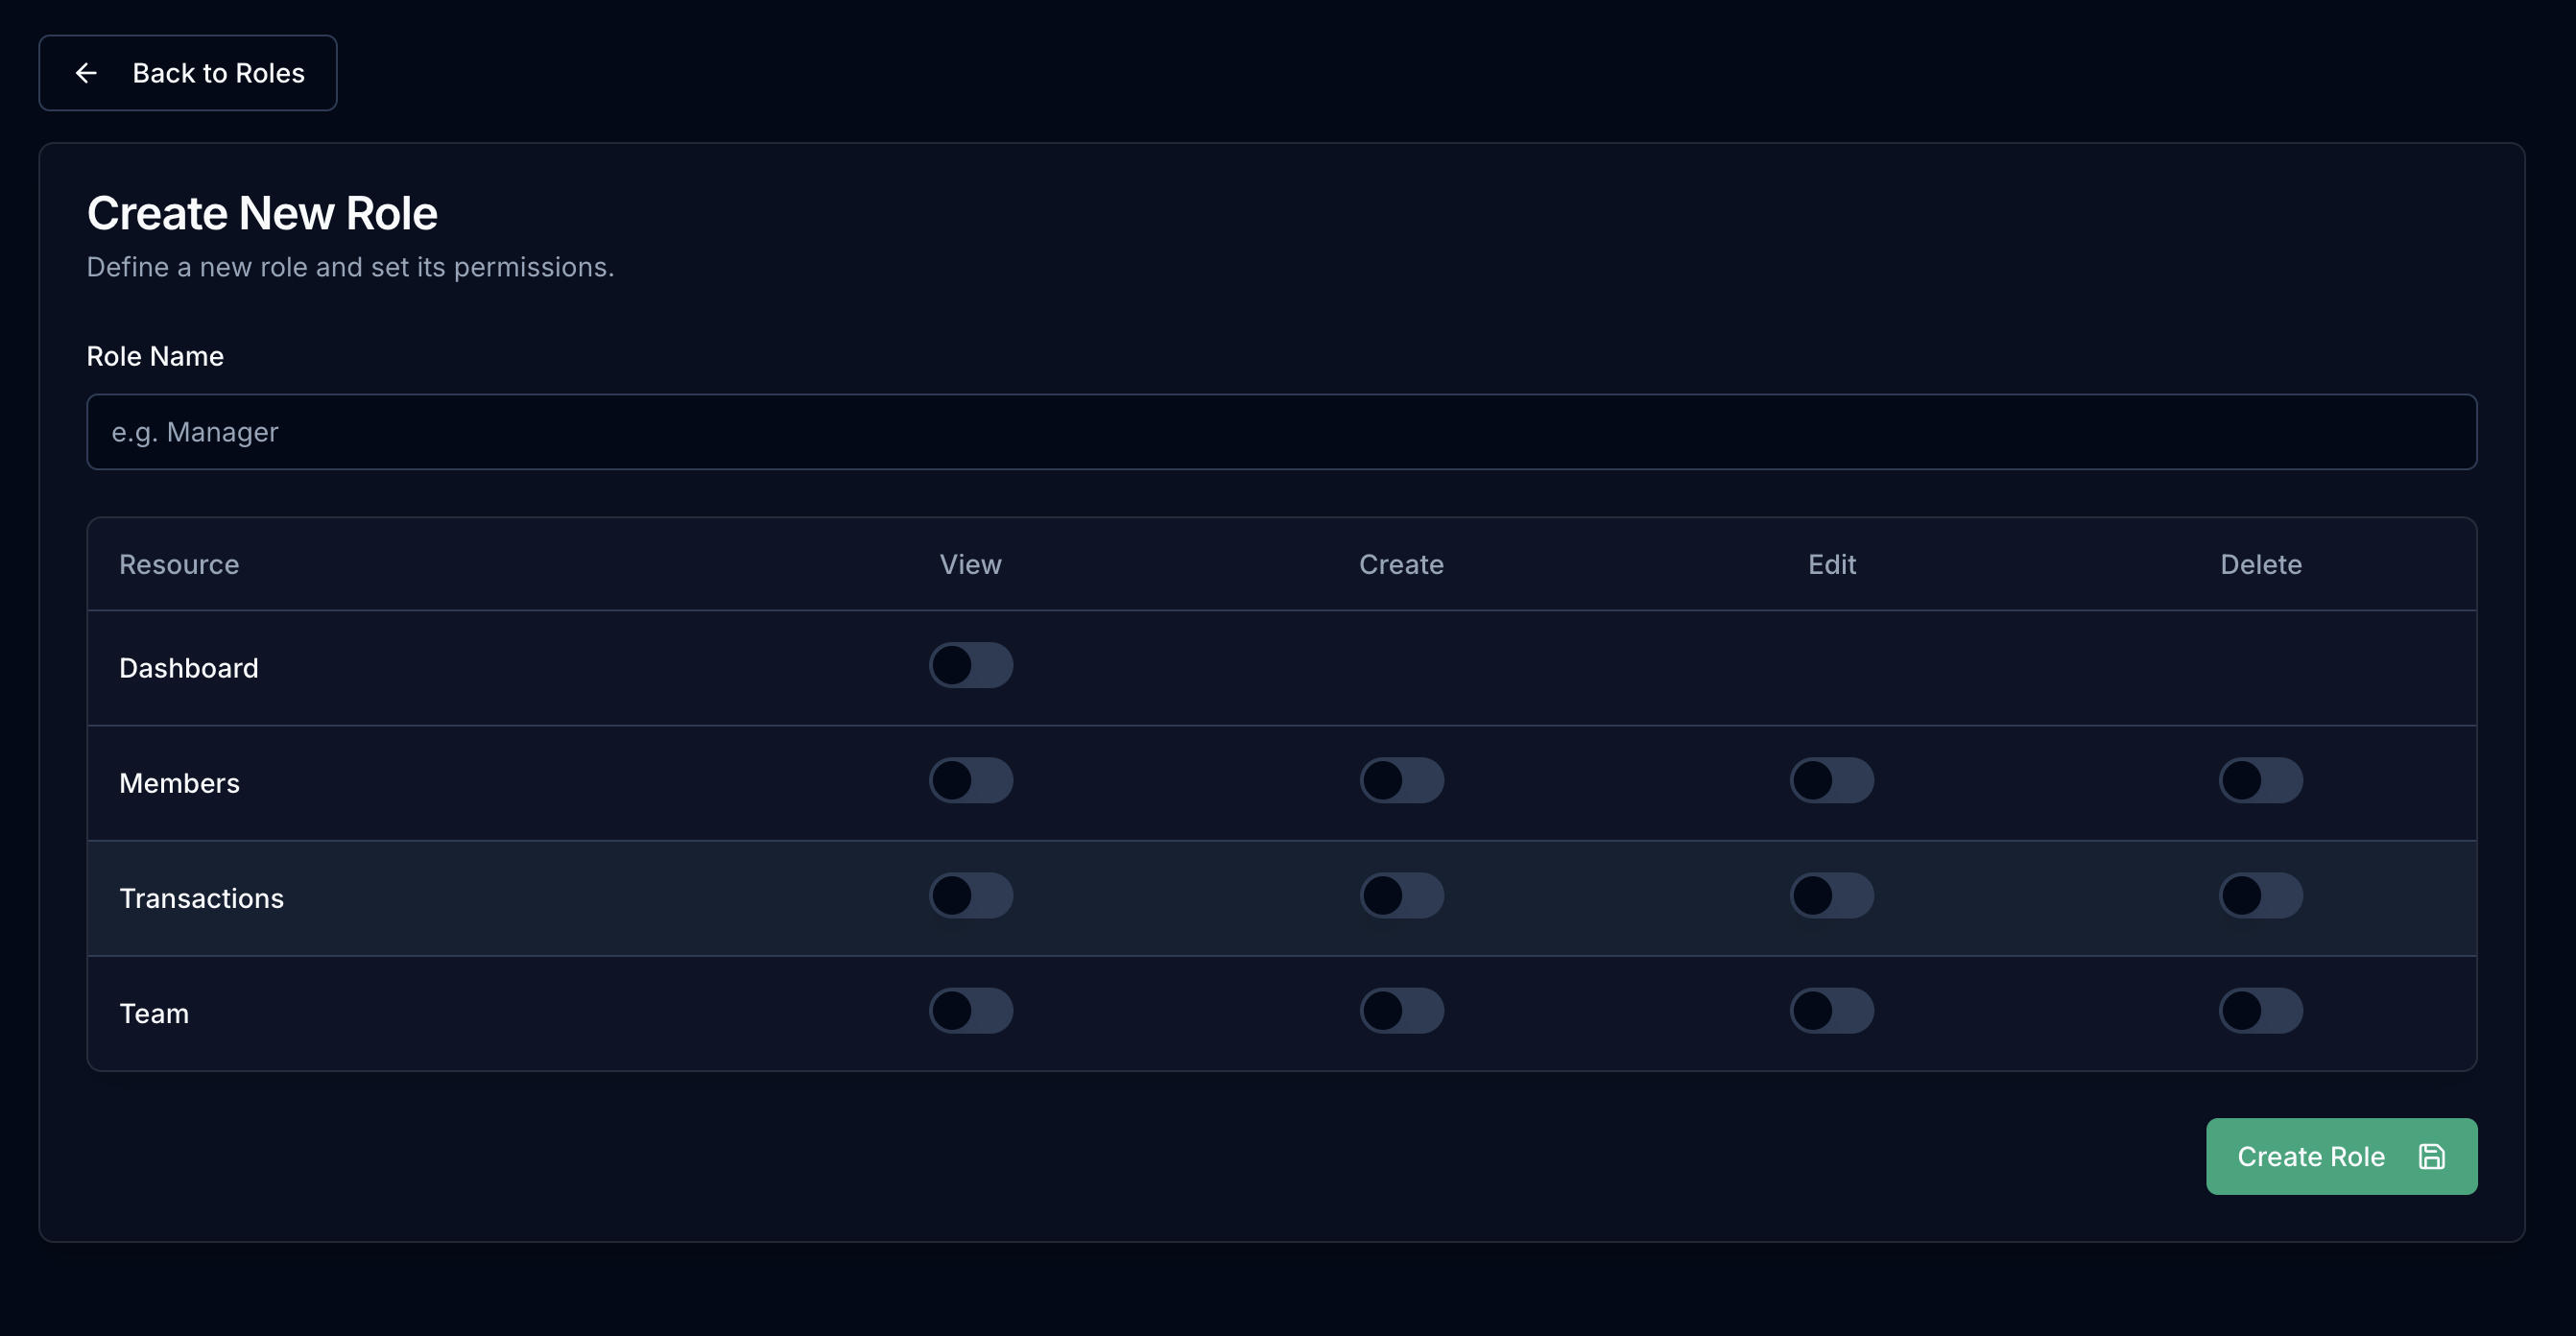Click the Transactions row label

click(x=201, y=898)
